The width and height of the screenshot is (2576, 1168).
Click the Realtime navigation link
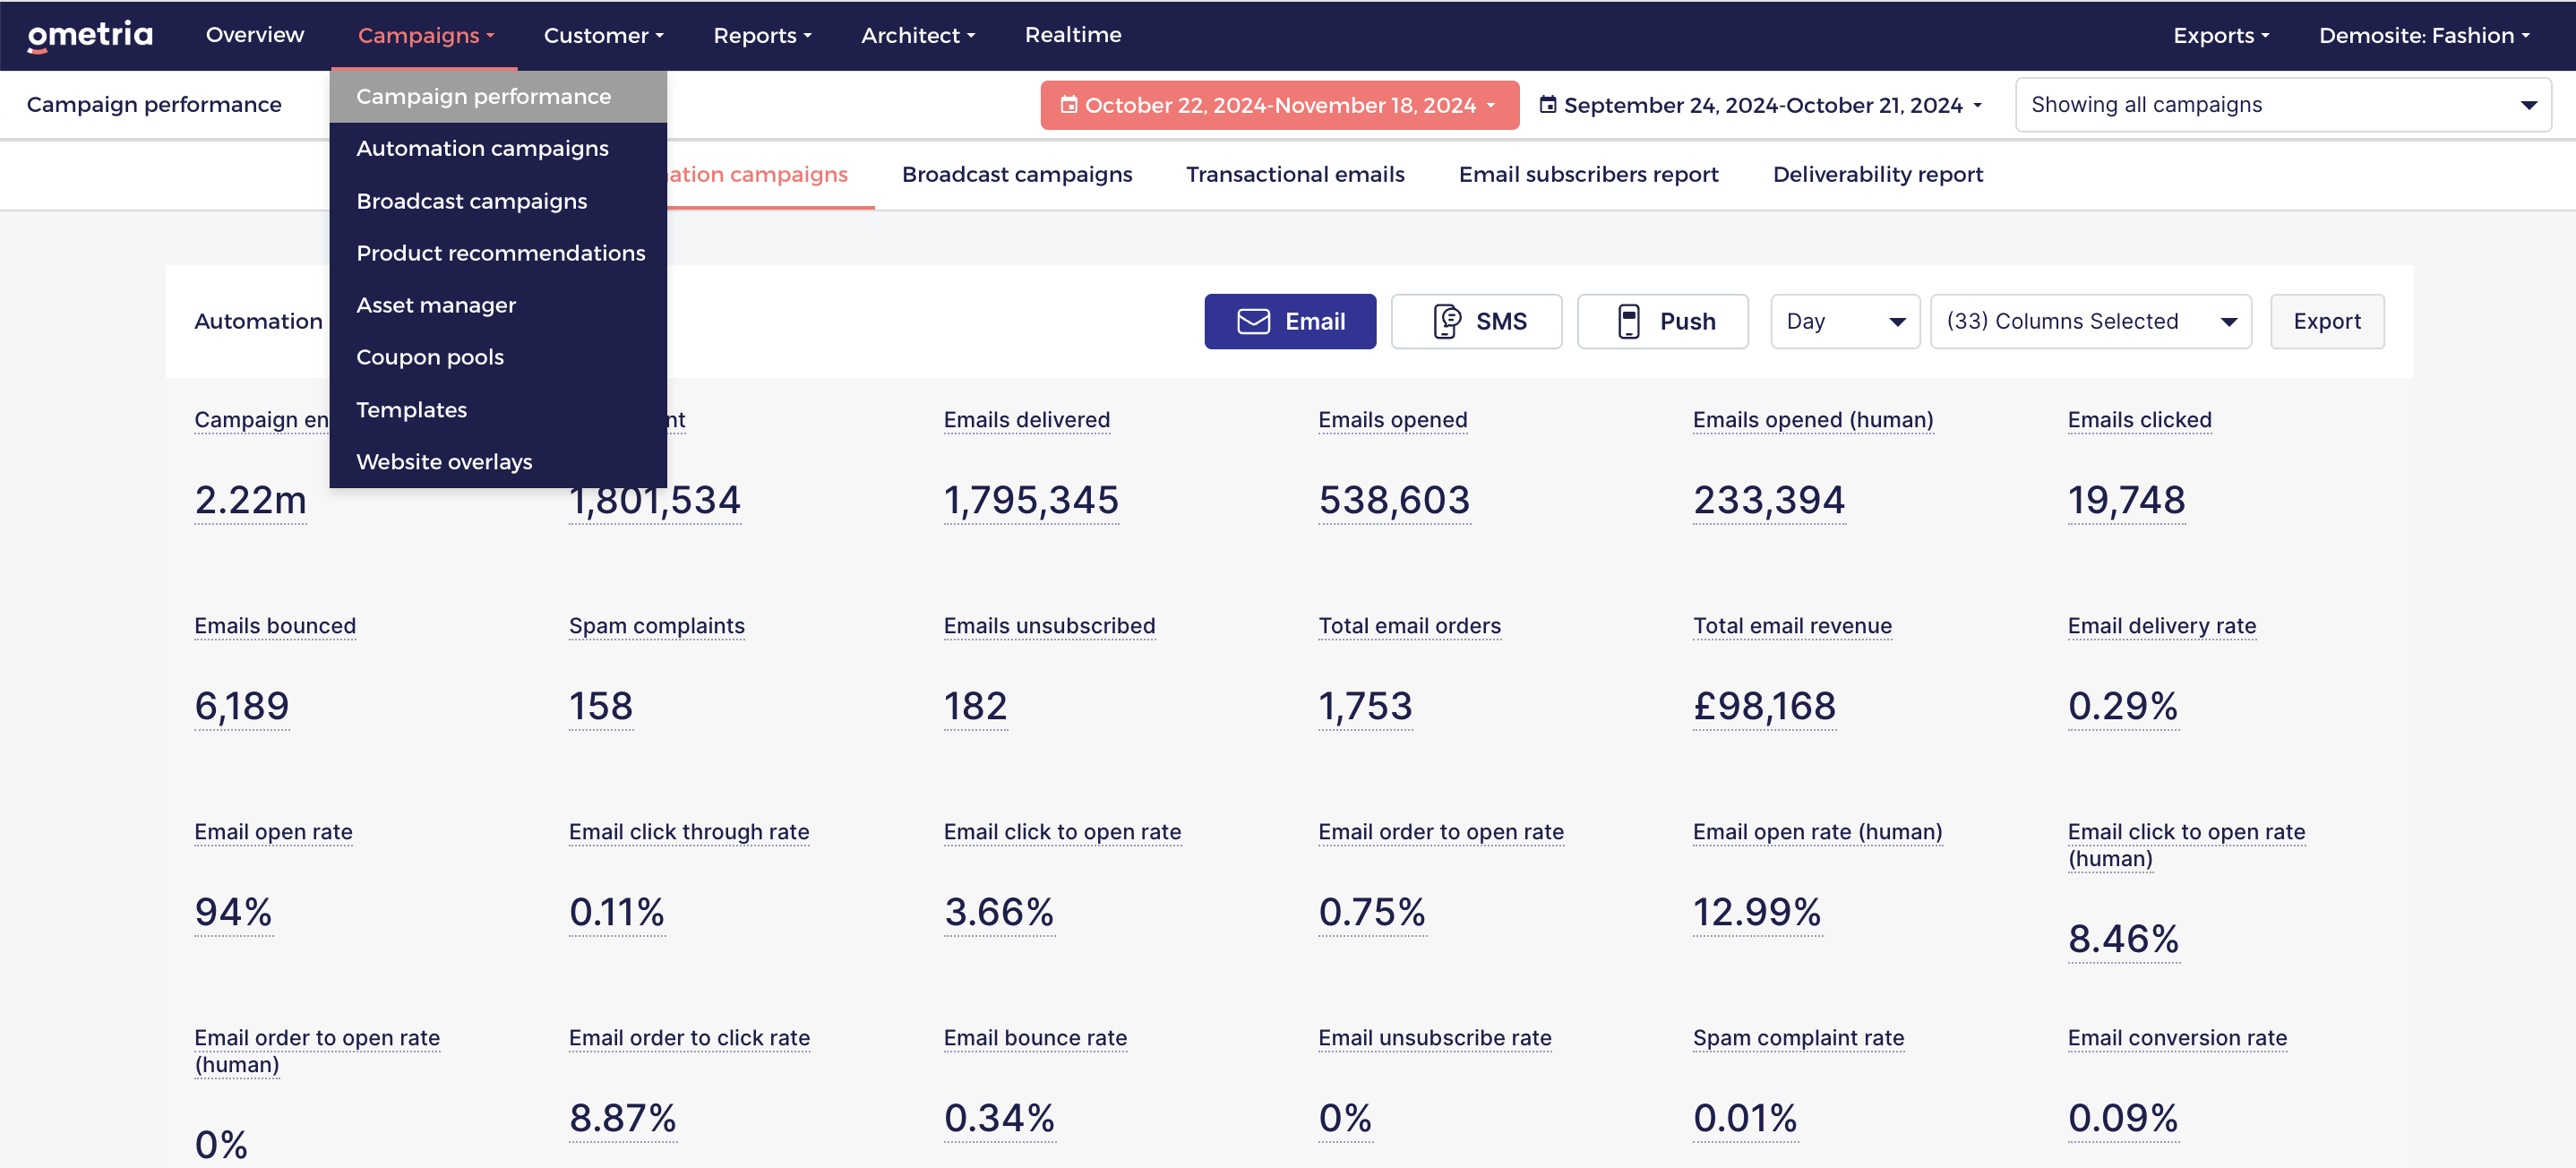1072,35
